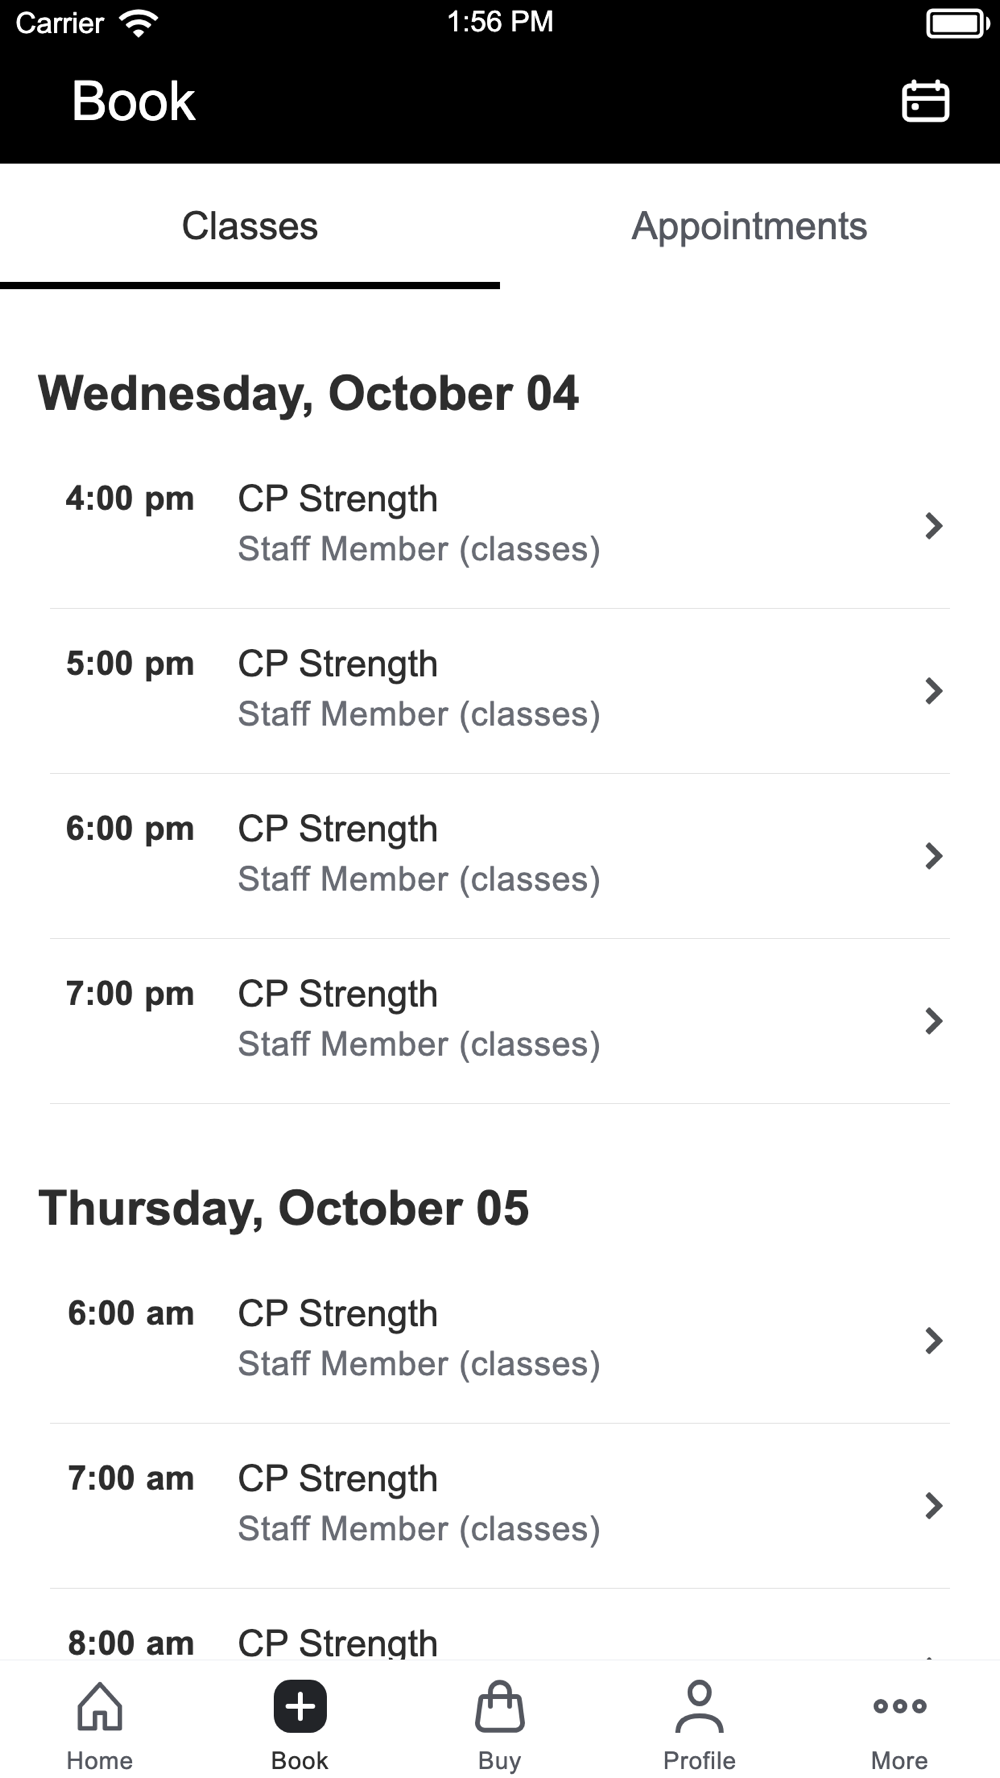Tap the Wi-Fi status icon

[x=138, y=23]
